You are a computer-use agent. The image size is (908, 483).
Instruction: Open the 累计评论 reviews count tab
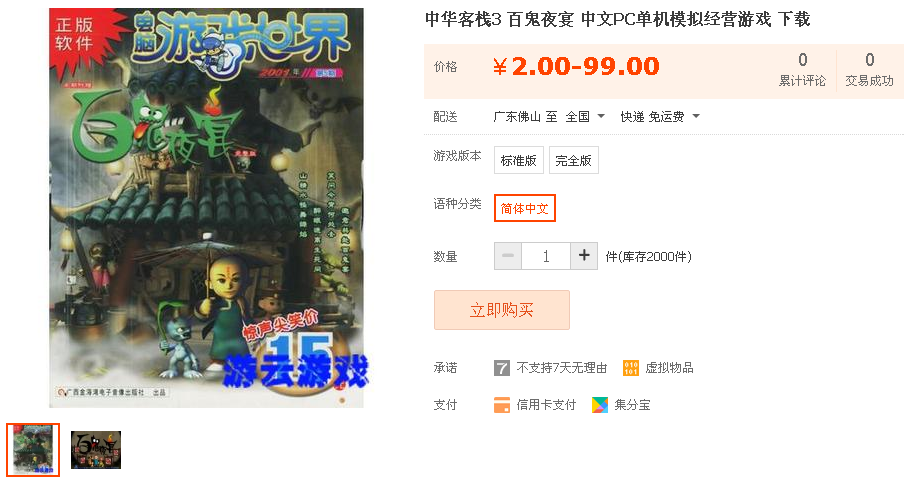802,70
